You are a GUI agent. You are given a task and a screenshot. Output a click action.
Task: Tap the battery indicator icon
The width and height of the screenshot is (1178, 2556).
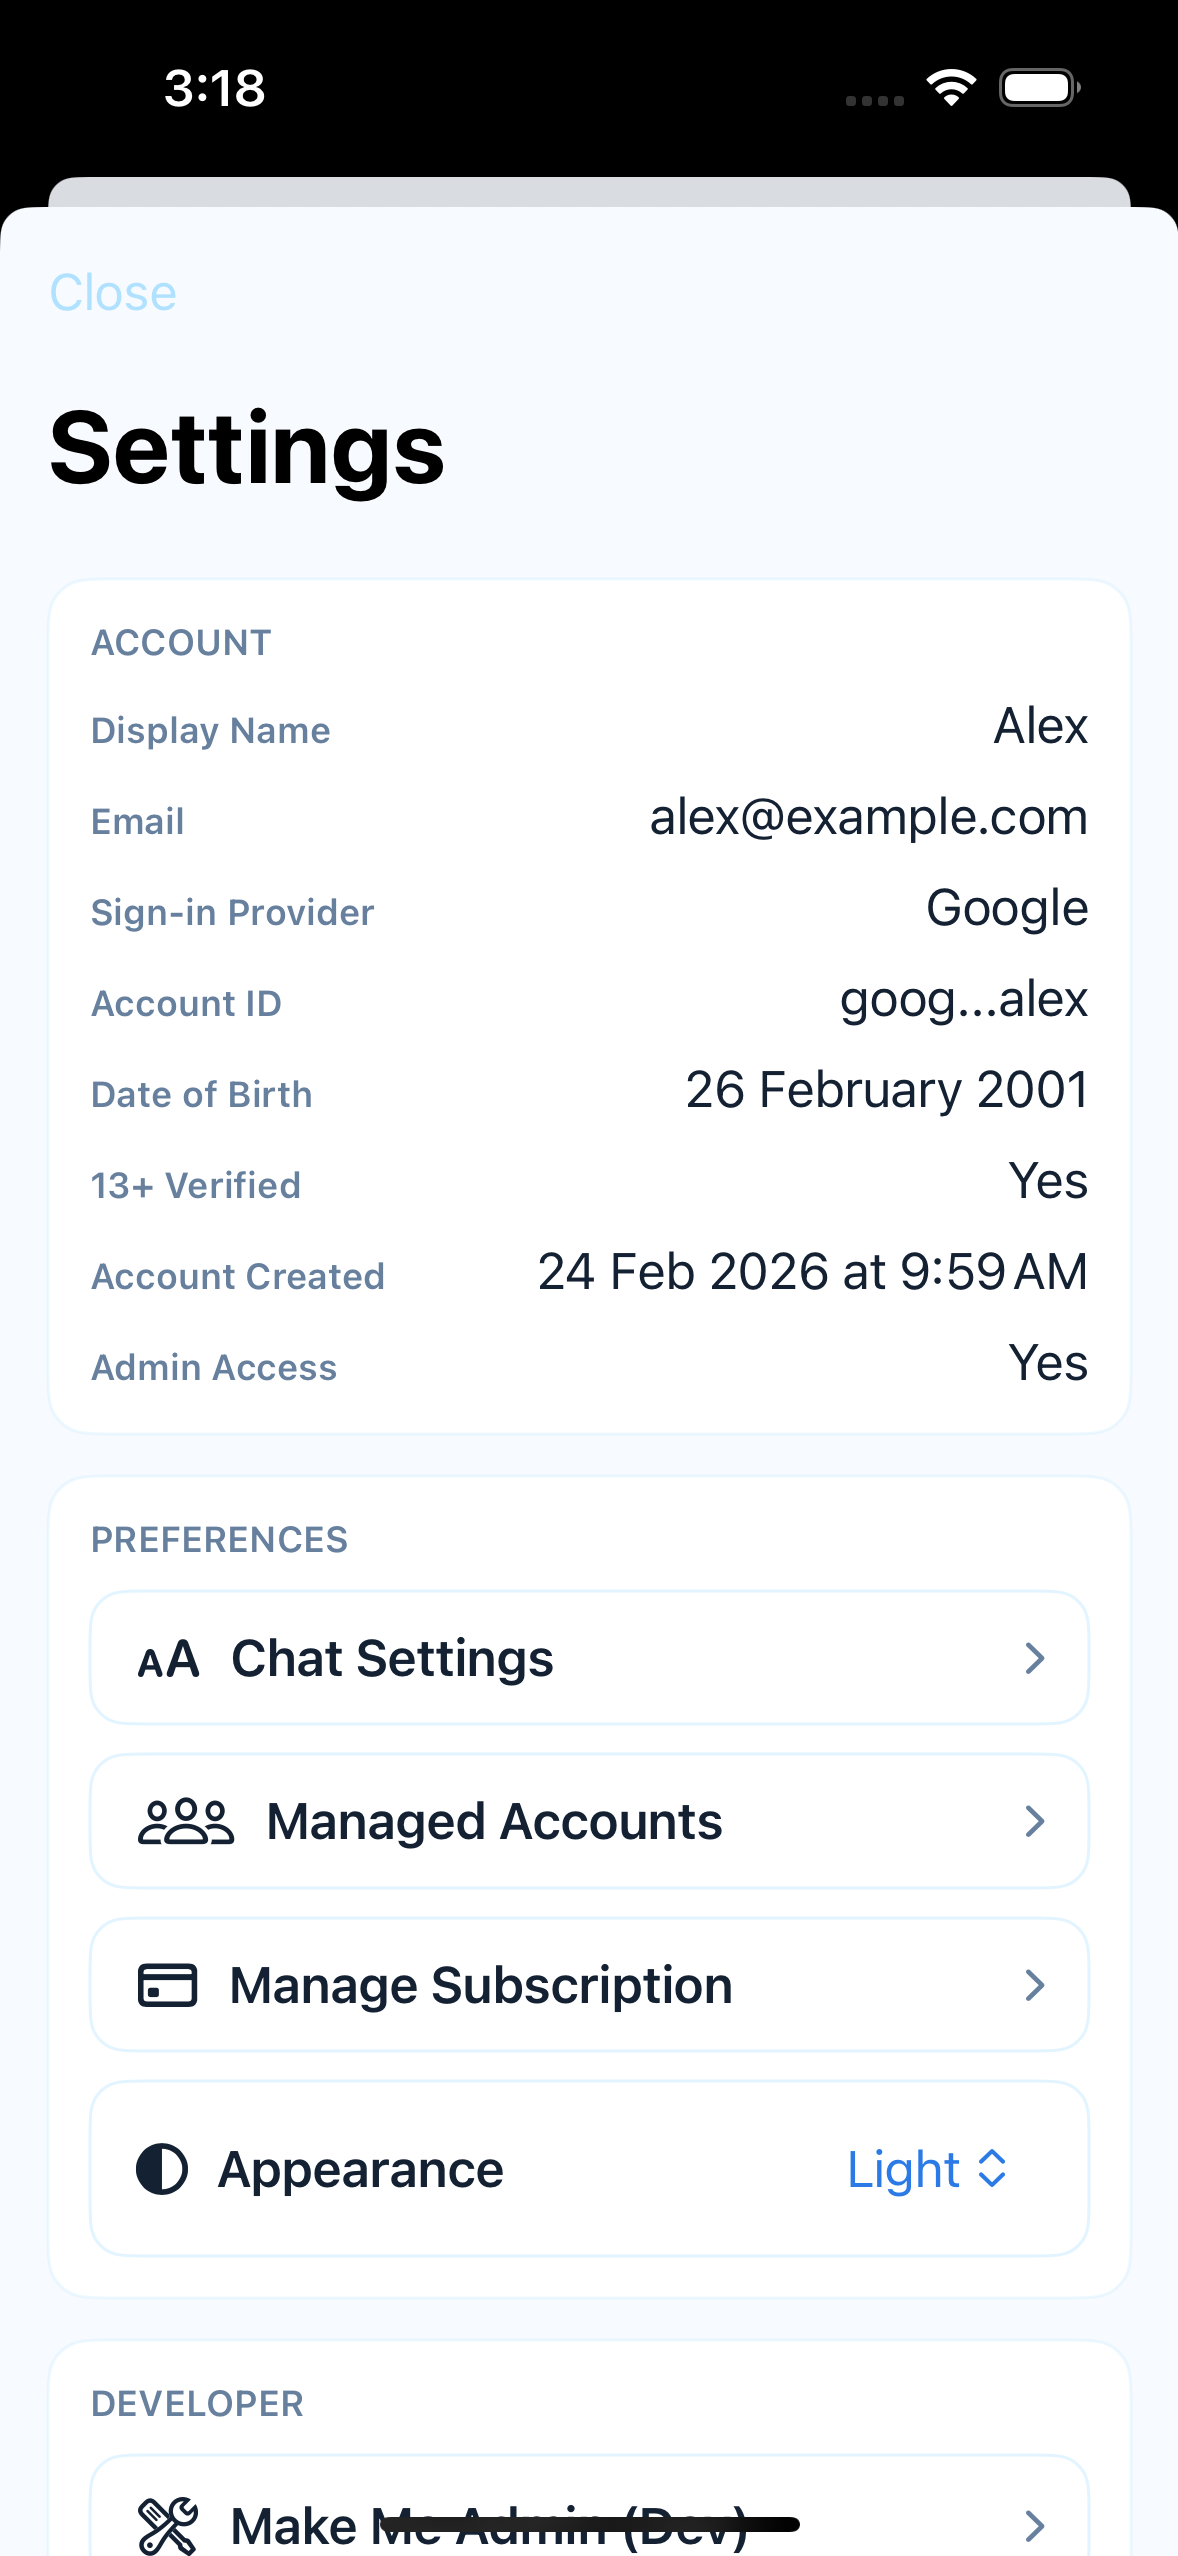[1040, 88]
